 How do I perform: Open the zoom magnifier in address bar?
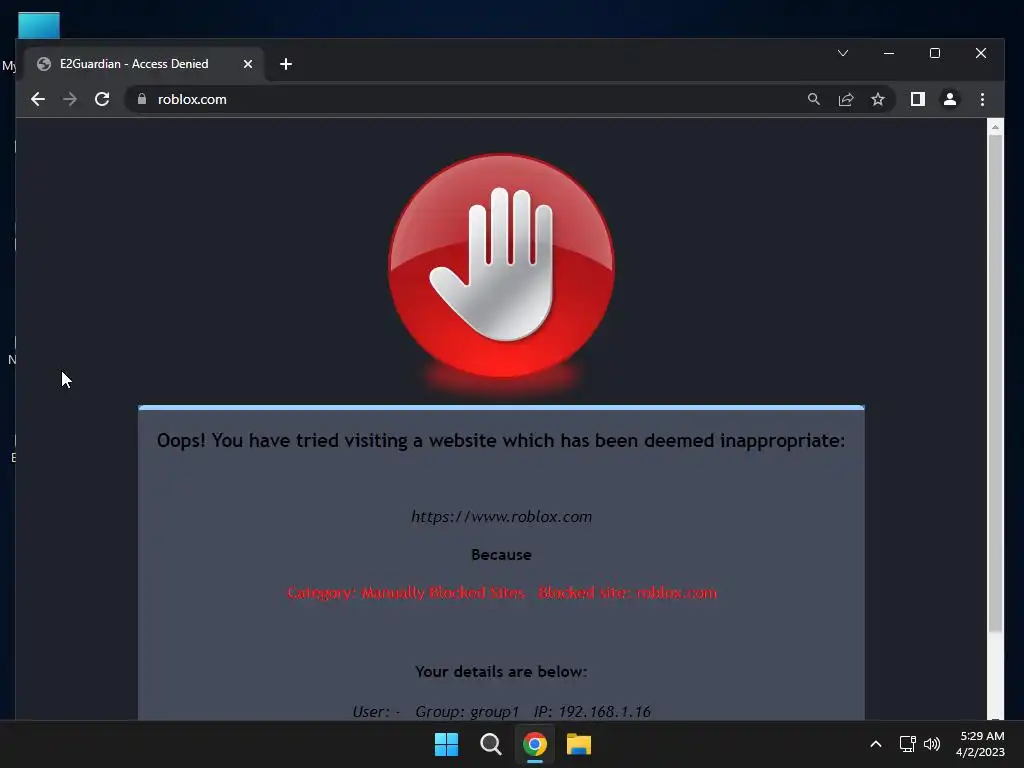[813, 99]
